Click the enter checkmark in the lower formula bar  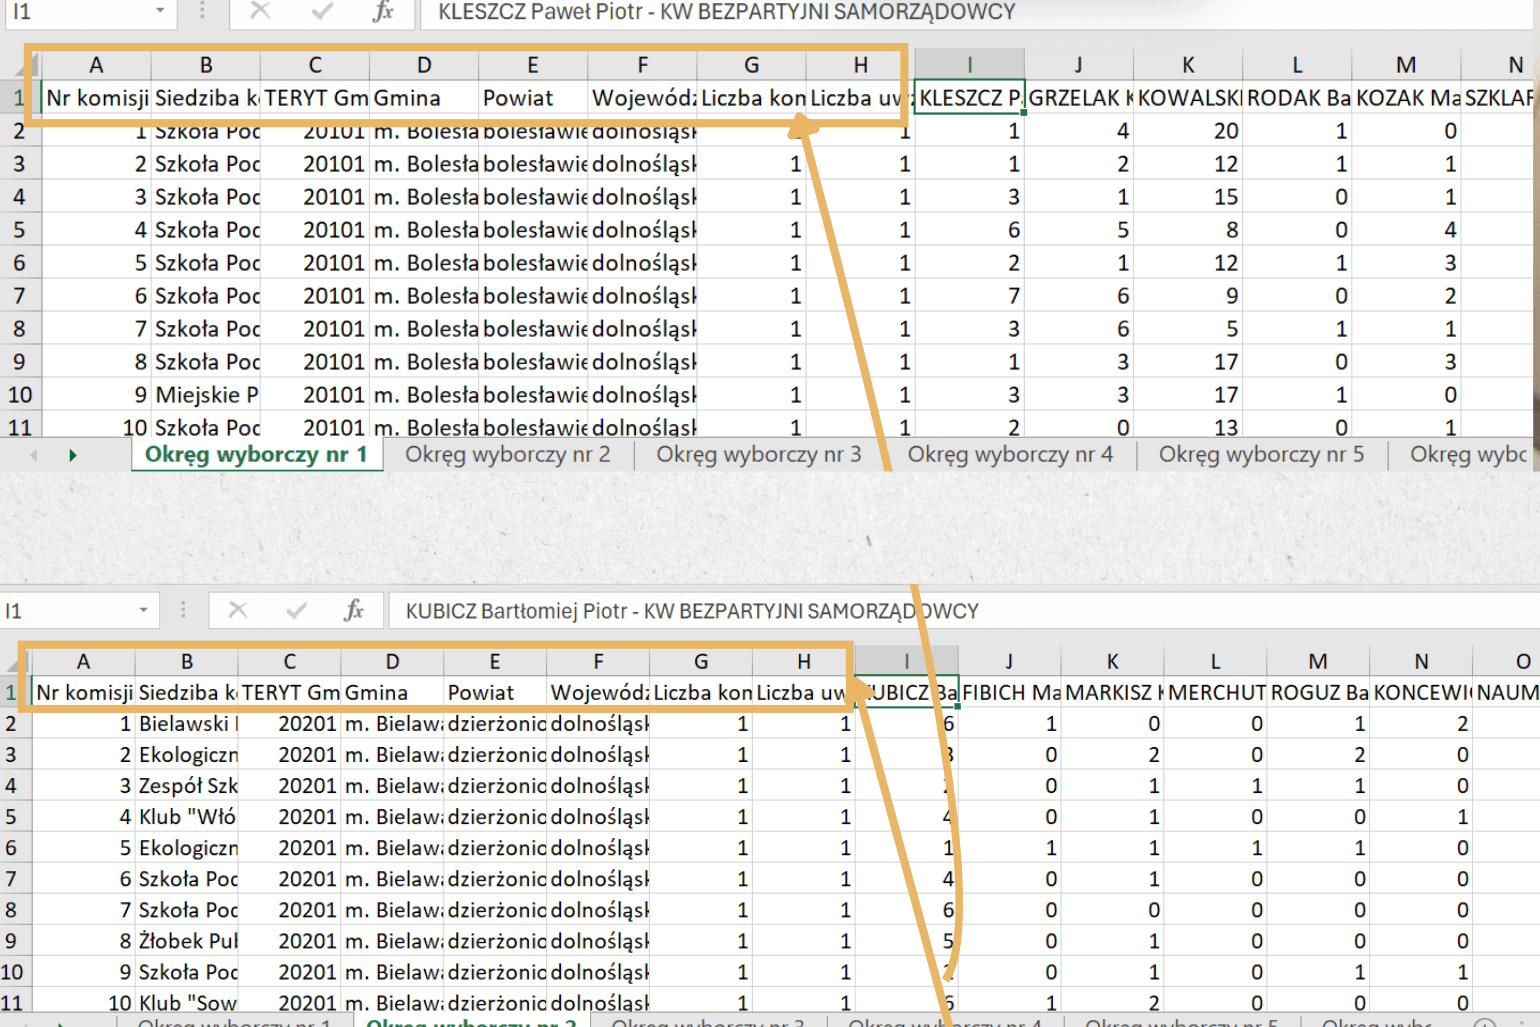point(296,610)
